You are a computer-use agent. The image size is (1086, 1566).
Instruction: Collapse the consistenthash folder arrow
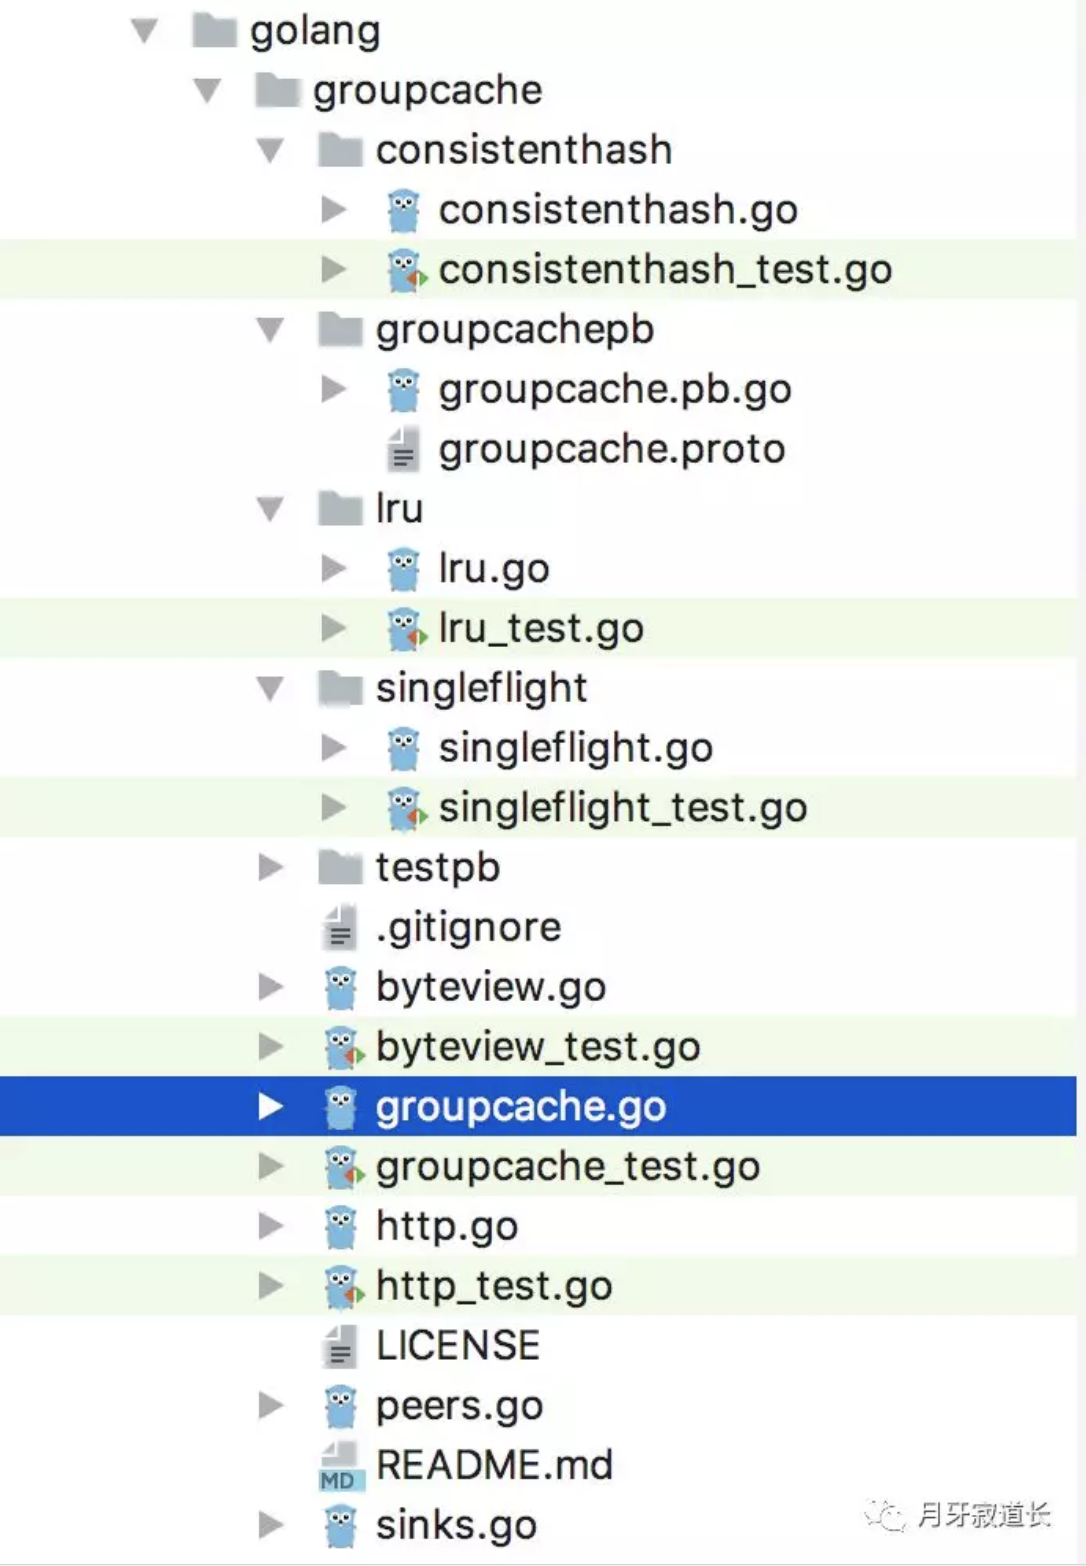coord(270,151)
